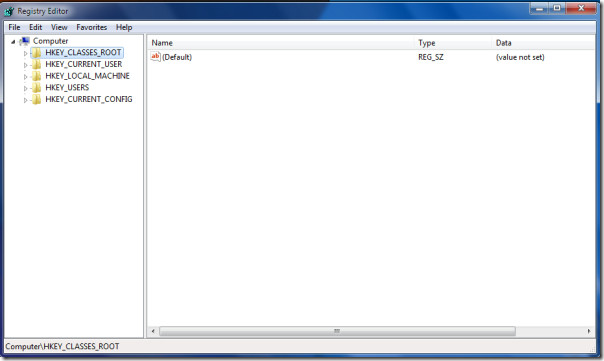Select the HKEY_CURRENT_USER label

coord(84,64)
